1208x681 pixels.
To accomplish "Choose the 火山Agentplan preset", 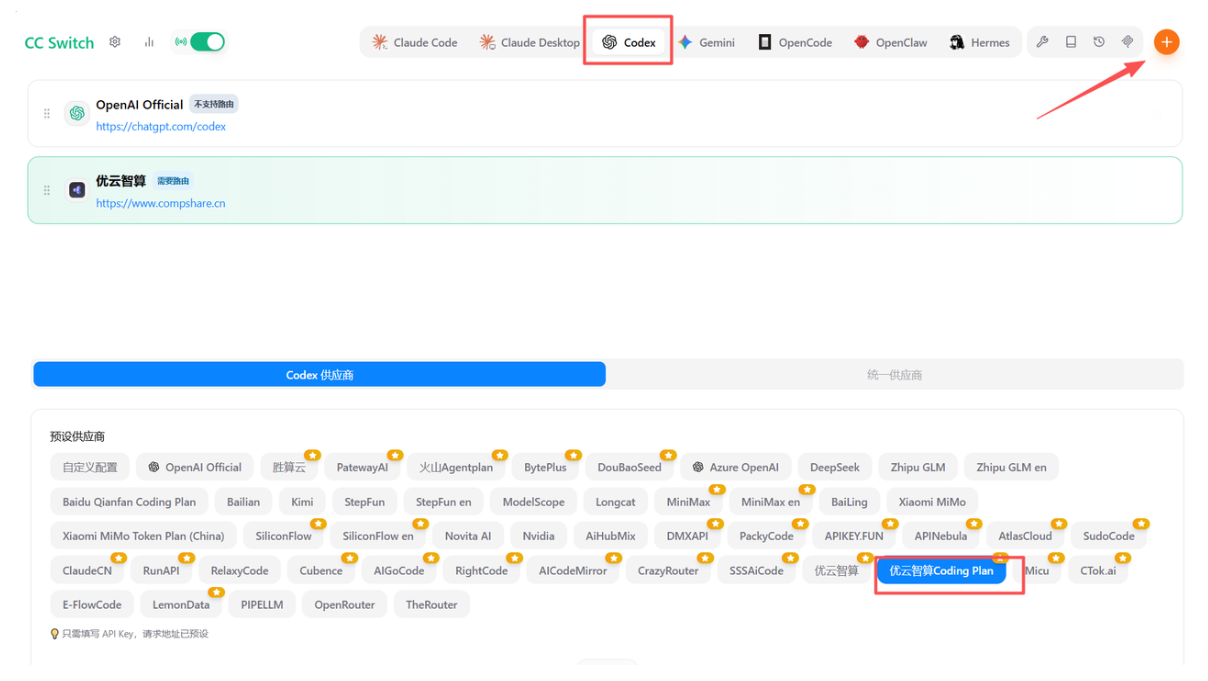I will point(456,467).
